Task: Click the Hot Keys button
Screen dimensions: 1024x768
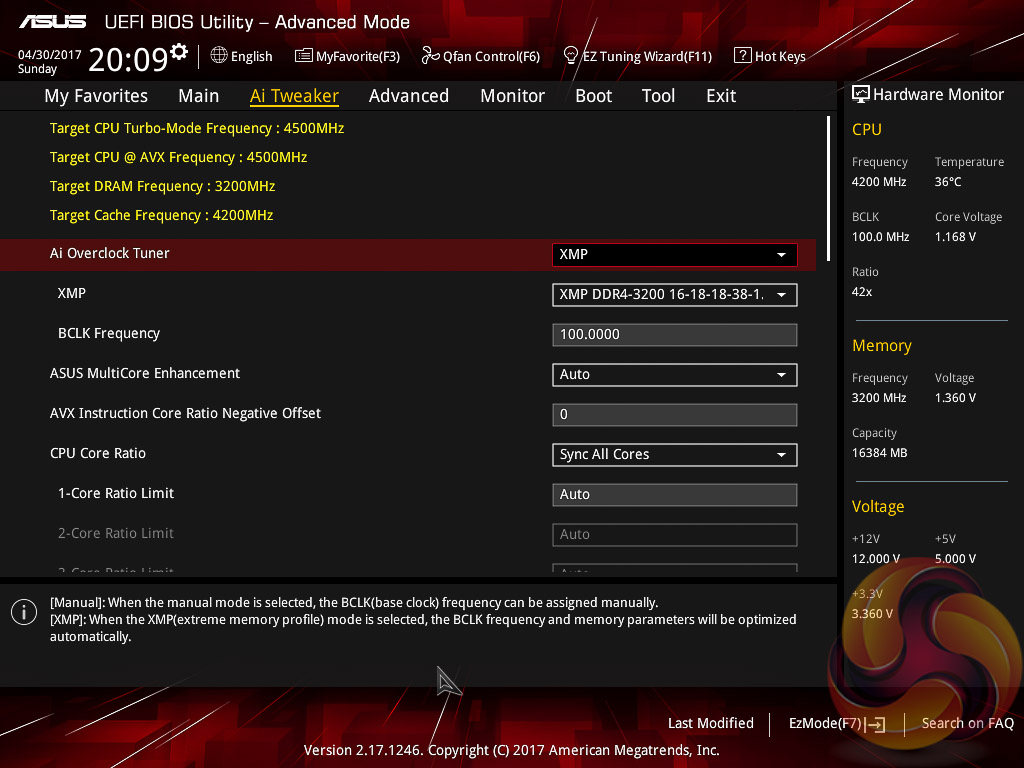Action: tap(770, 56)
